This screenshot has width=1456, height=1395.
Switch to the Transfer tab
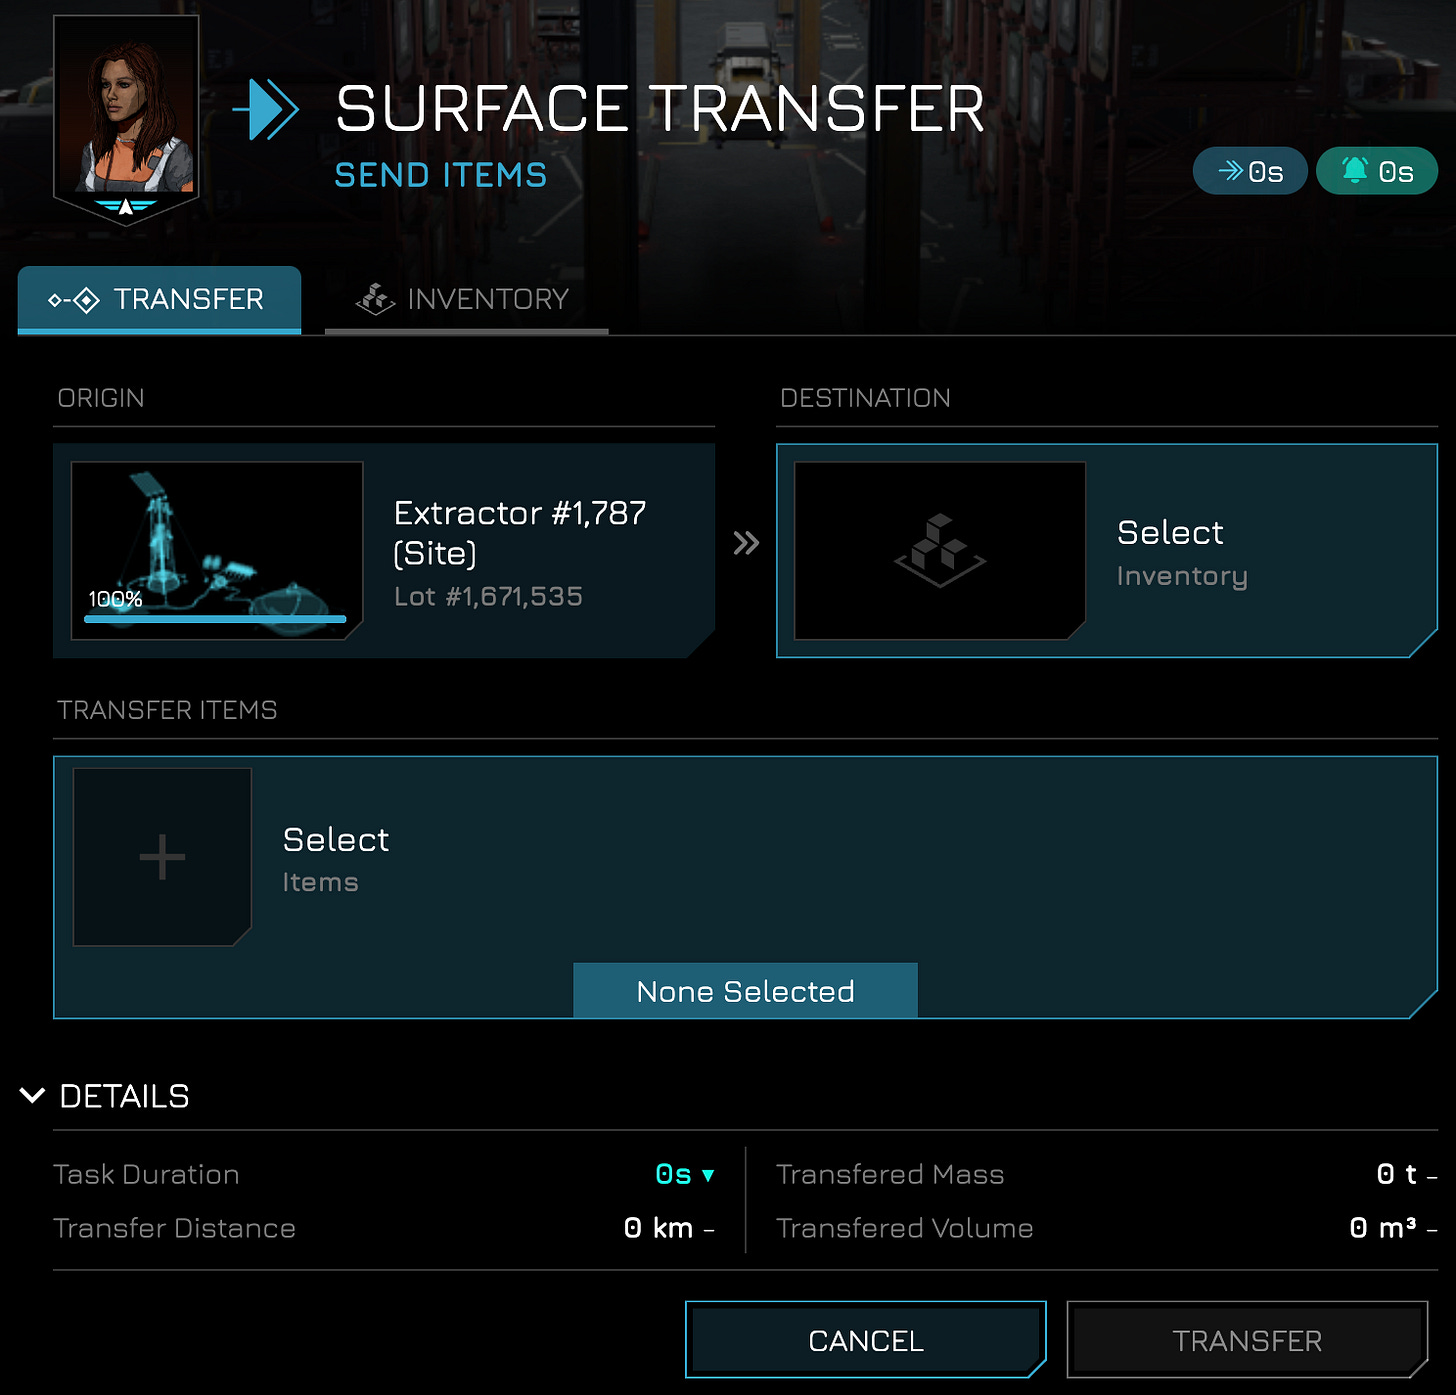tap(159, 299)
